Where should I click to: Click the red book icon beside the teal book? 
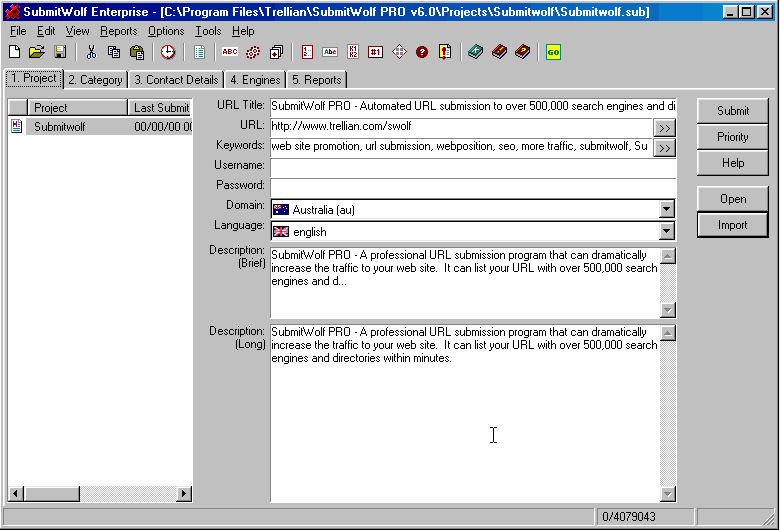pos(499,52)
